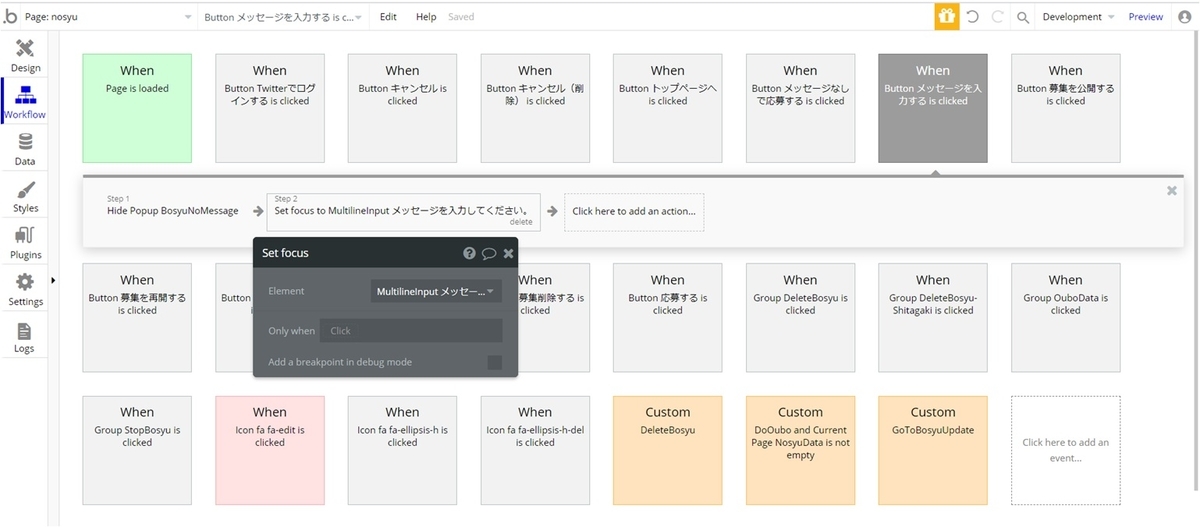Click the undo arrow icon

972,17
